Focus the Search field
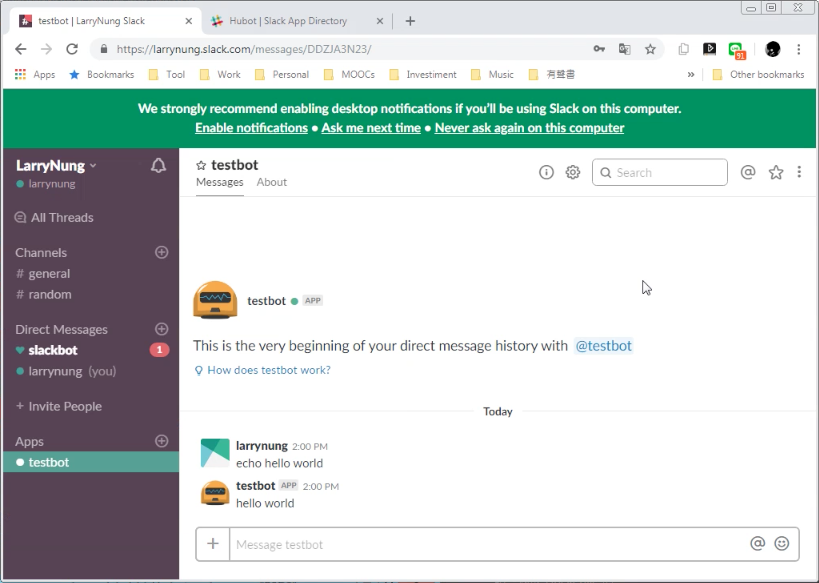This screenshot has width=819, height=583. click(x=660, y=172)
